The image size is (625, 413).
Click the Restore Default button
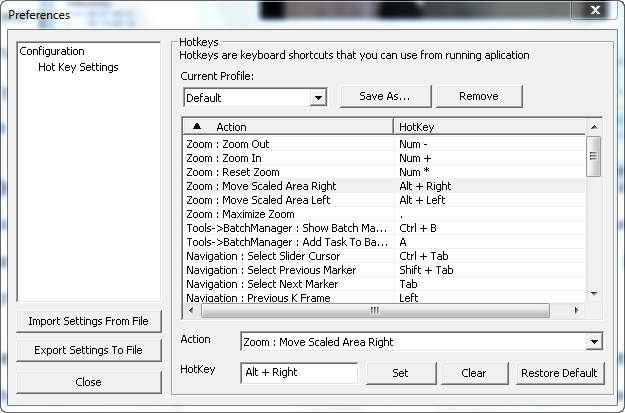click(x=559, y=373)
